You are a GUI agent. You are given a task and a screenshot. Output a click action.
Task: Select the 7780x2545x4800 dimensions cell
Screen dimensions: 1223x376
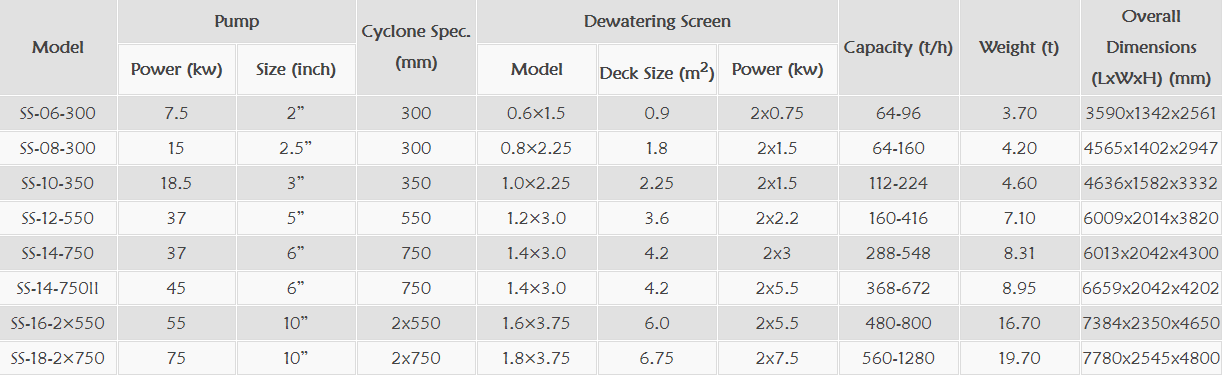1152,358
